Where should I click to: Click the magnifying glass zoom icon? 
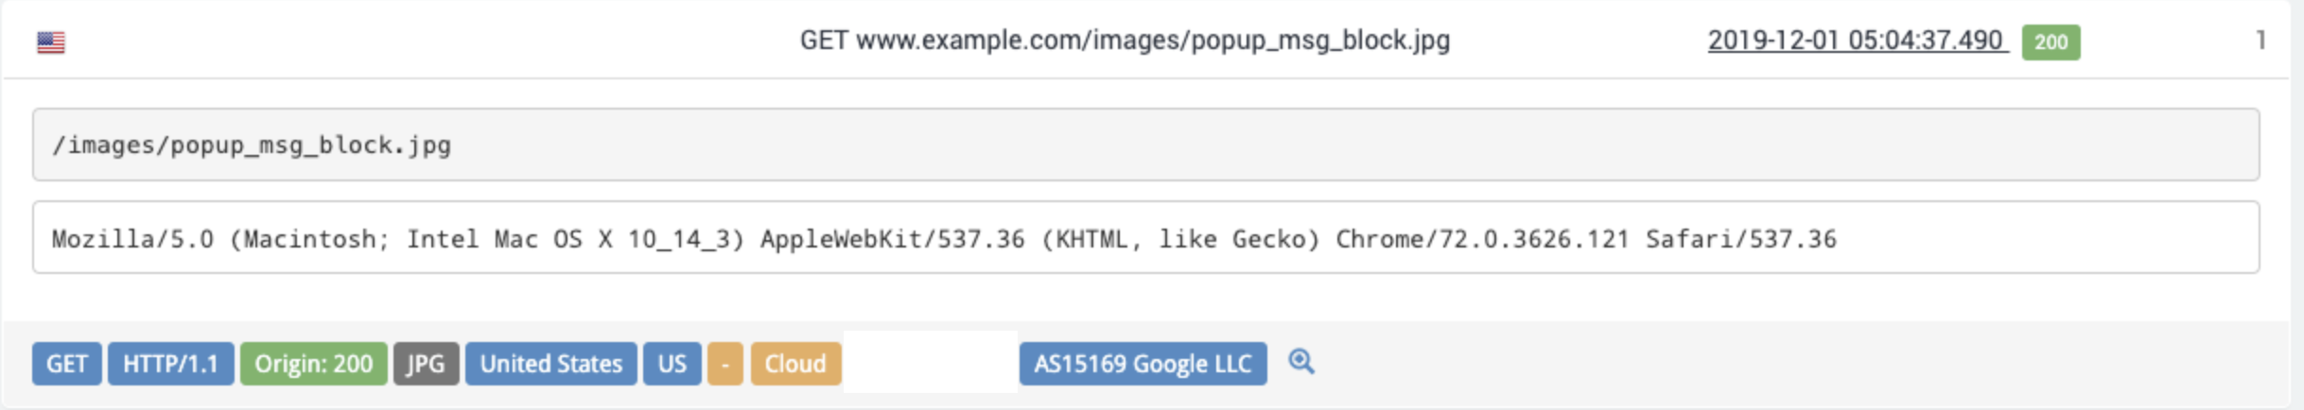pos(1301,362)
